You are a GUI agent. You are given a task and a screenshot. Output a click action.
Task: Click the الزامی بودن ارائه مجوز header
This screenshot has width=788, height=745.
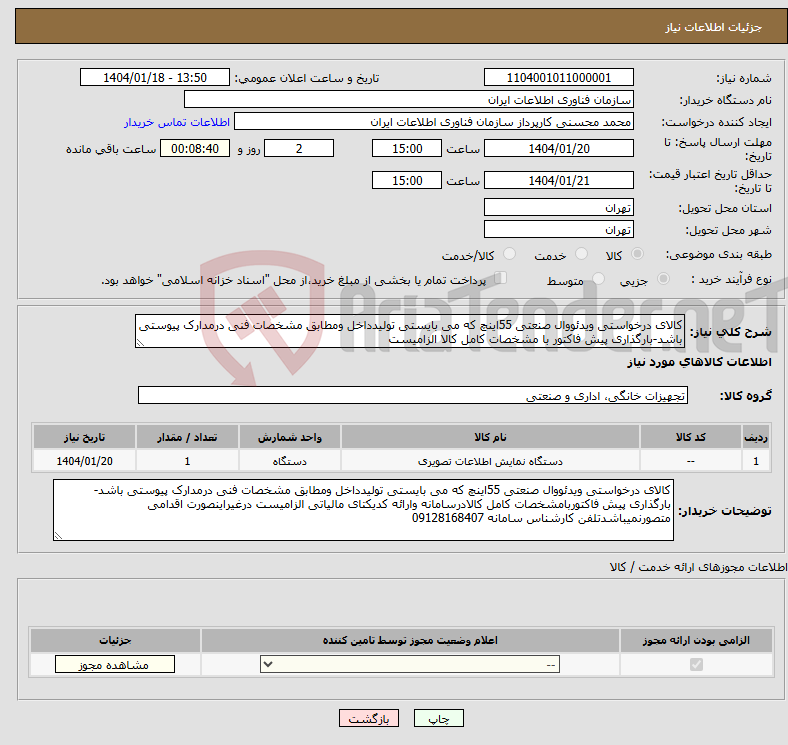point(696,640)
